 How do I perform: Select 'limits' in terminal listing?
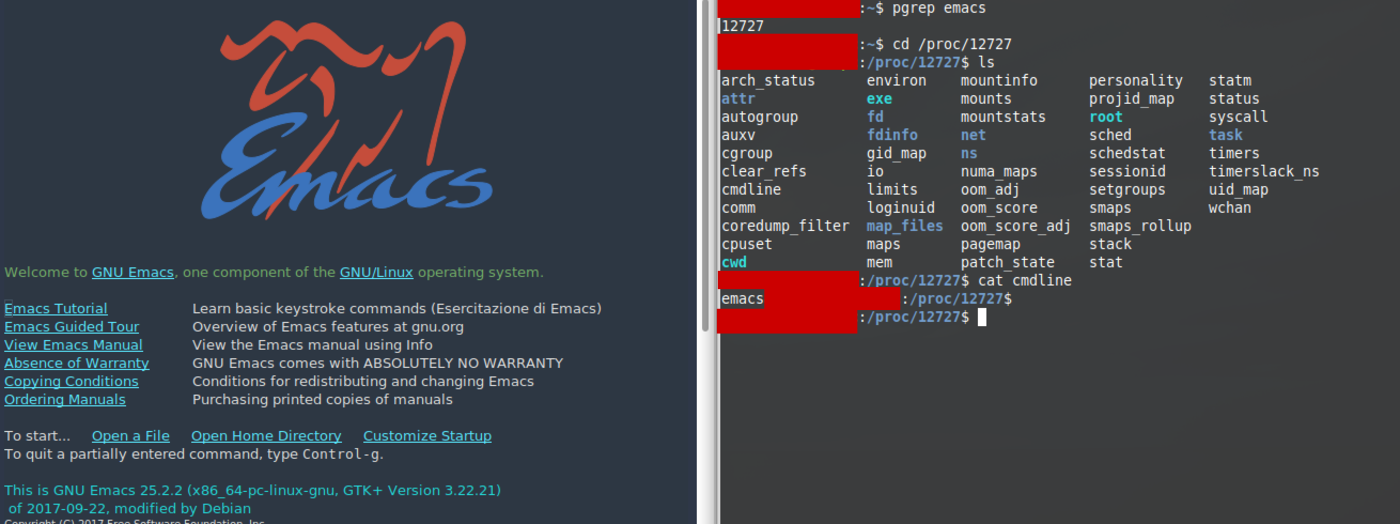893,189
